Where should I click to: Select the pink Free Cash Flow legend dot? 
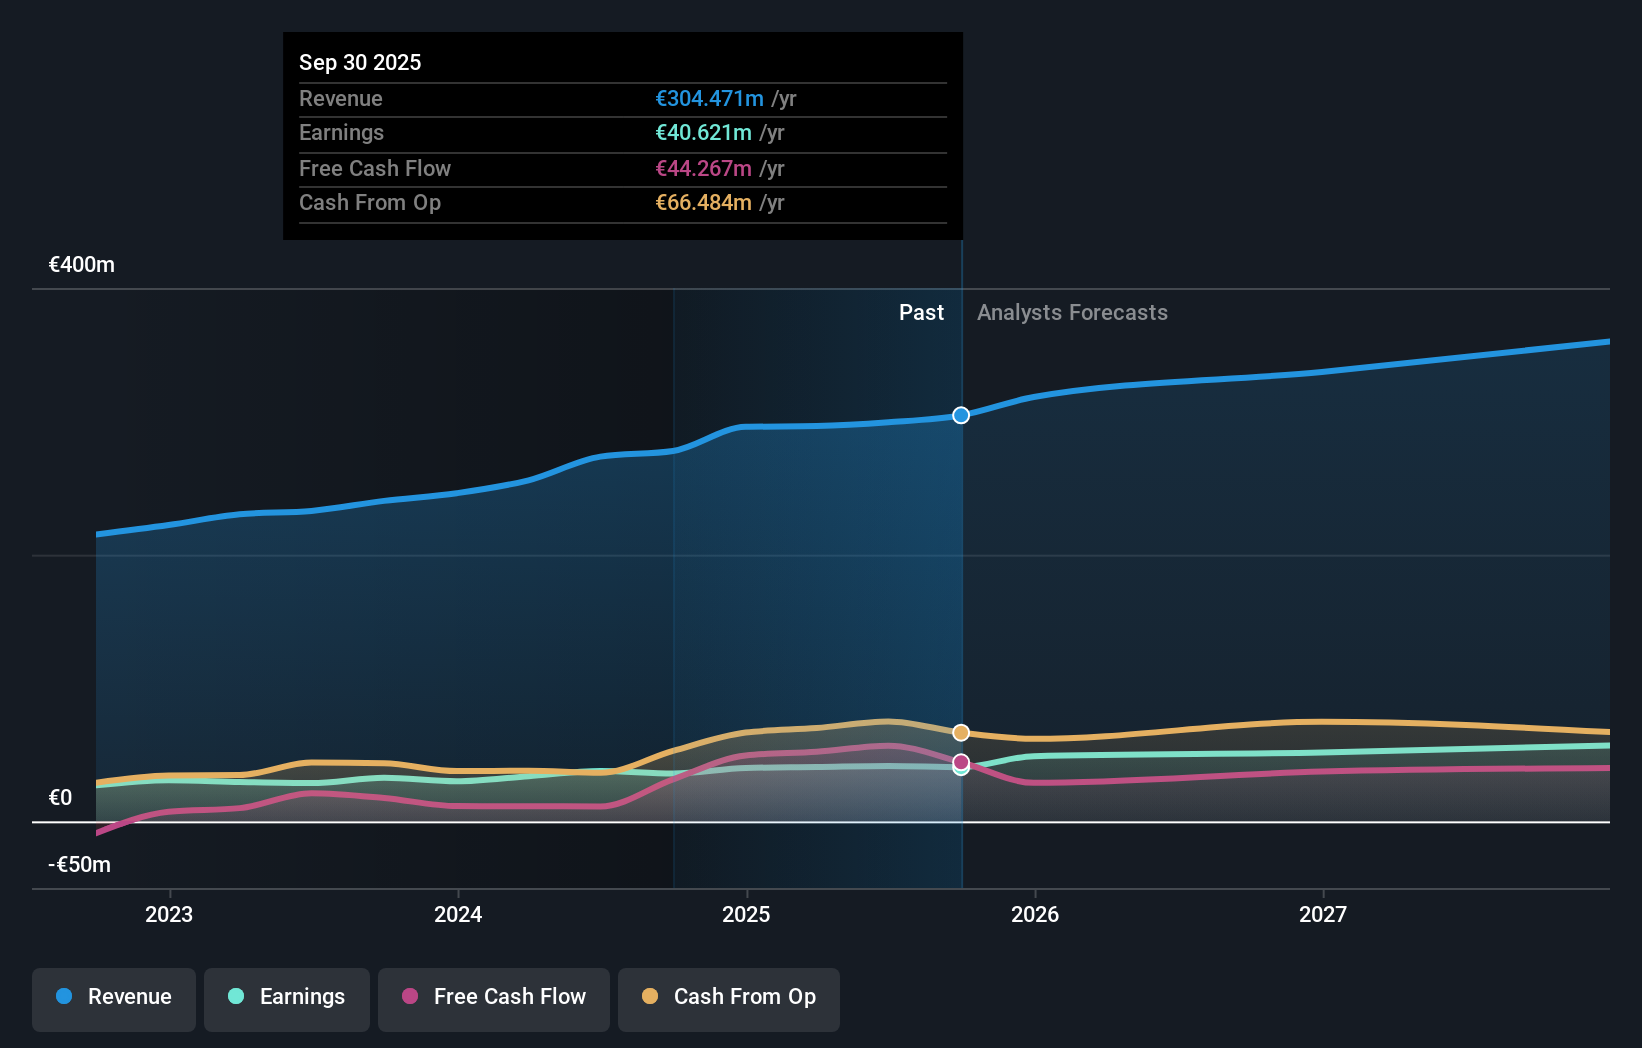coord(409,997)
